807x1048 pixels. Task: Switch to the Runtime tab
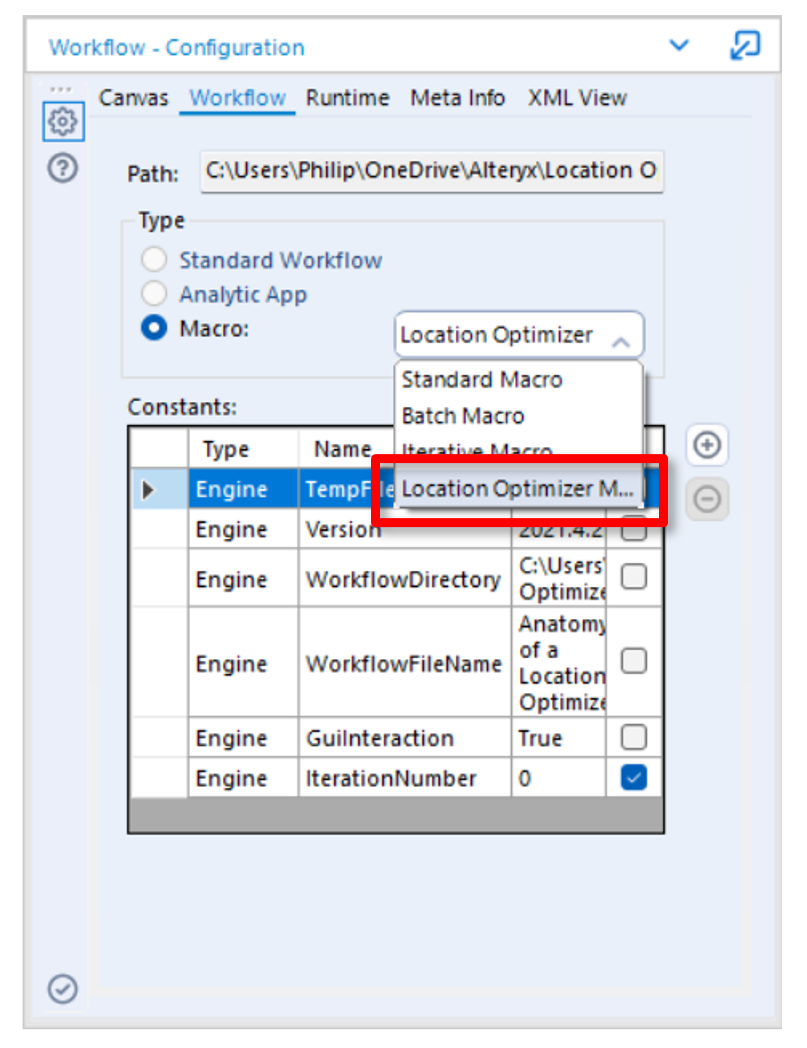[x=347, y=98]
